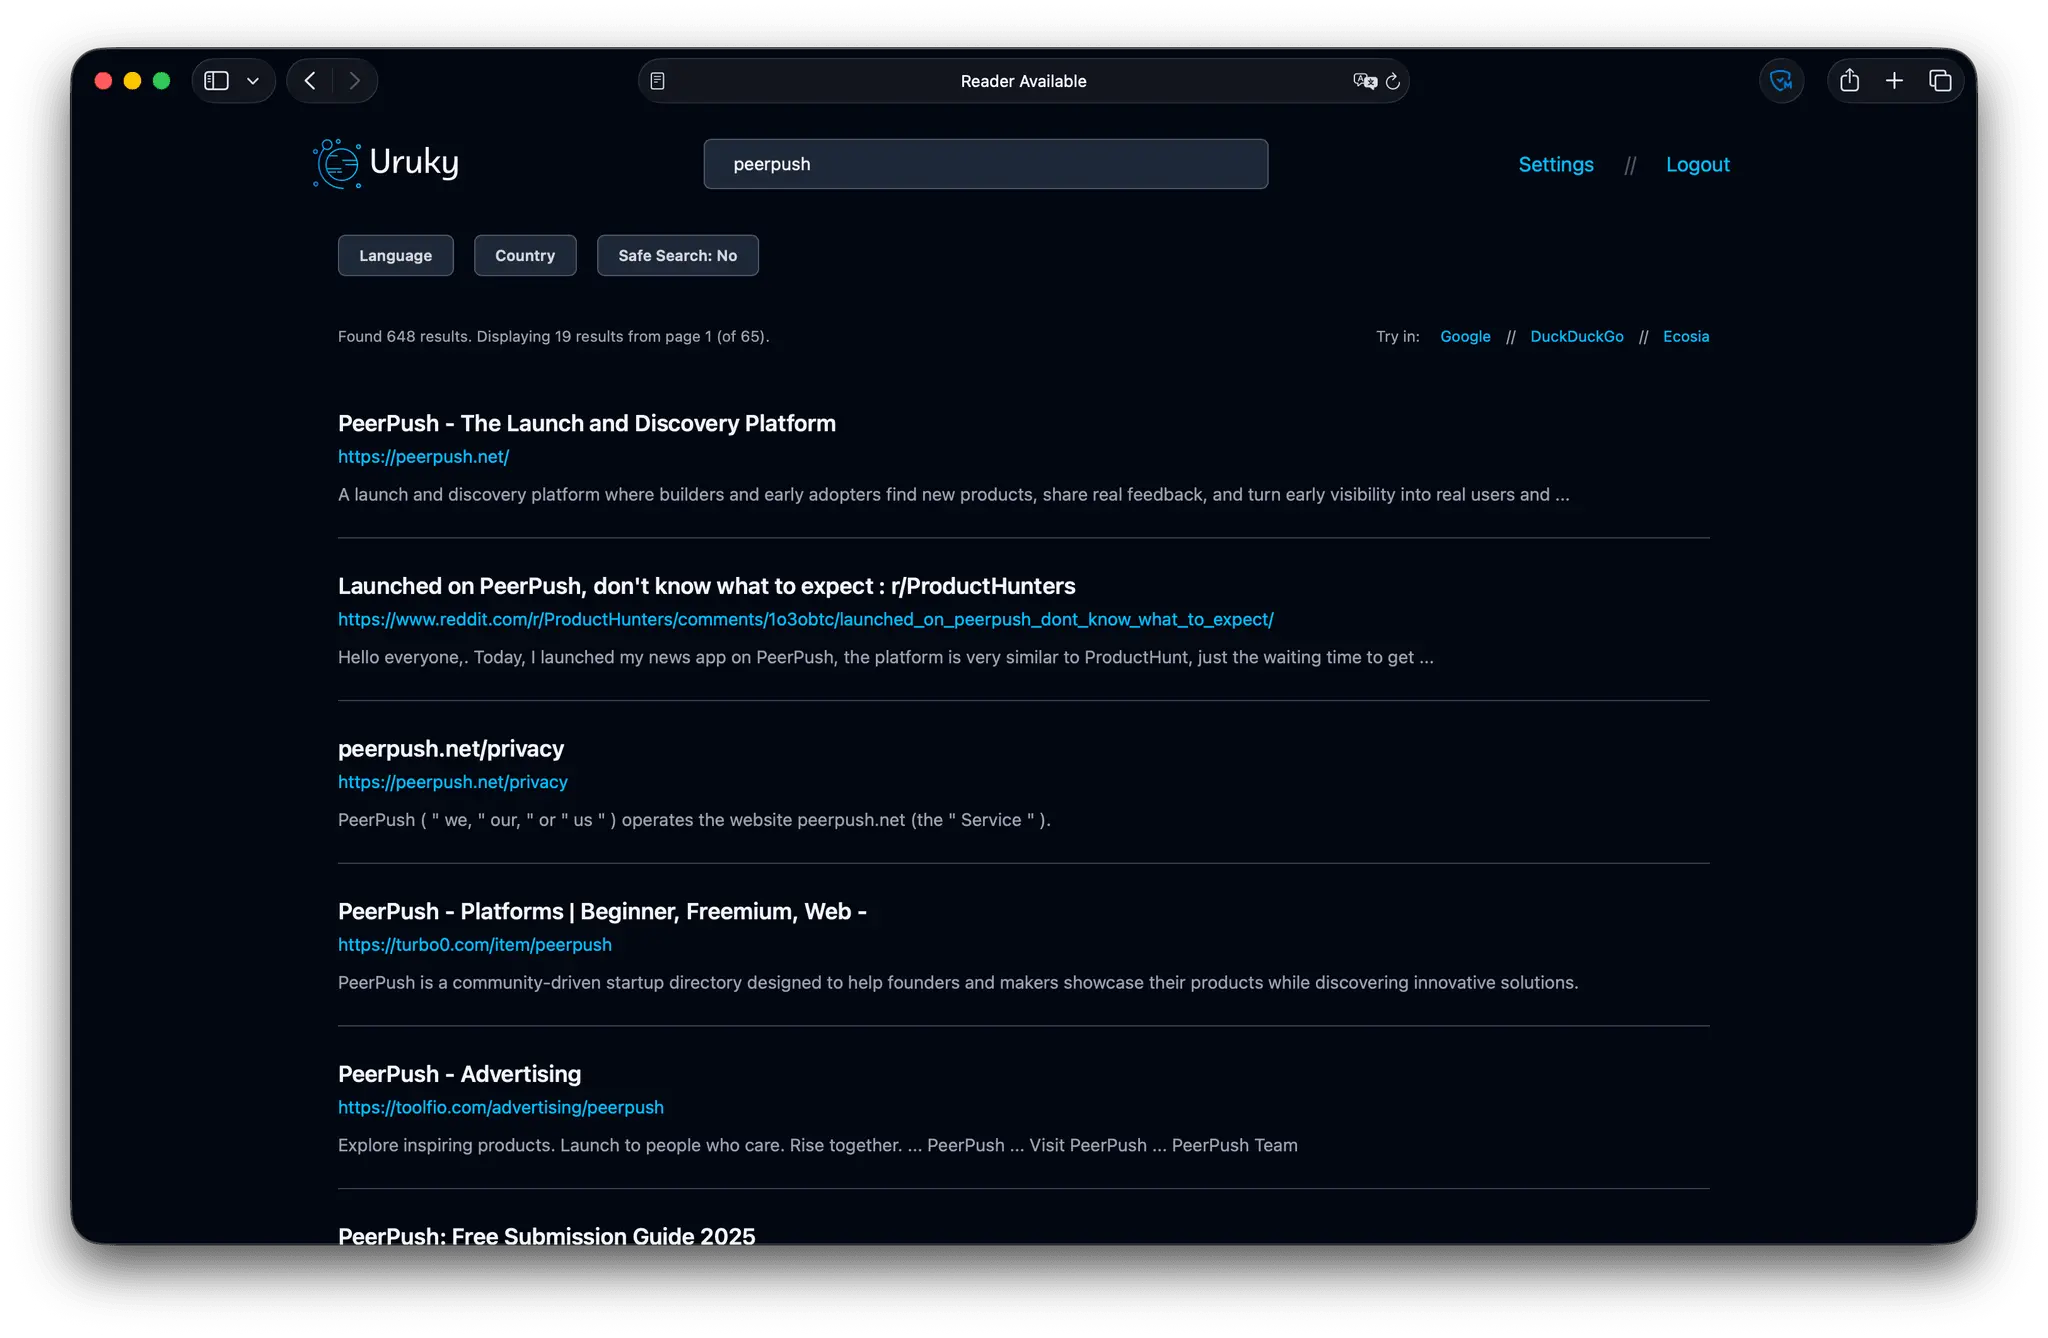
Task: Open PeerPush: Free Submission Guide 2025 result
Action: click(546, 1235)
